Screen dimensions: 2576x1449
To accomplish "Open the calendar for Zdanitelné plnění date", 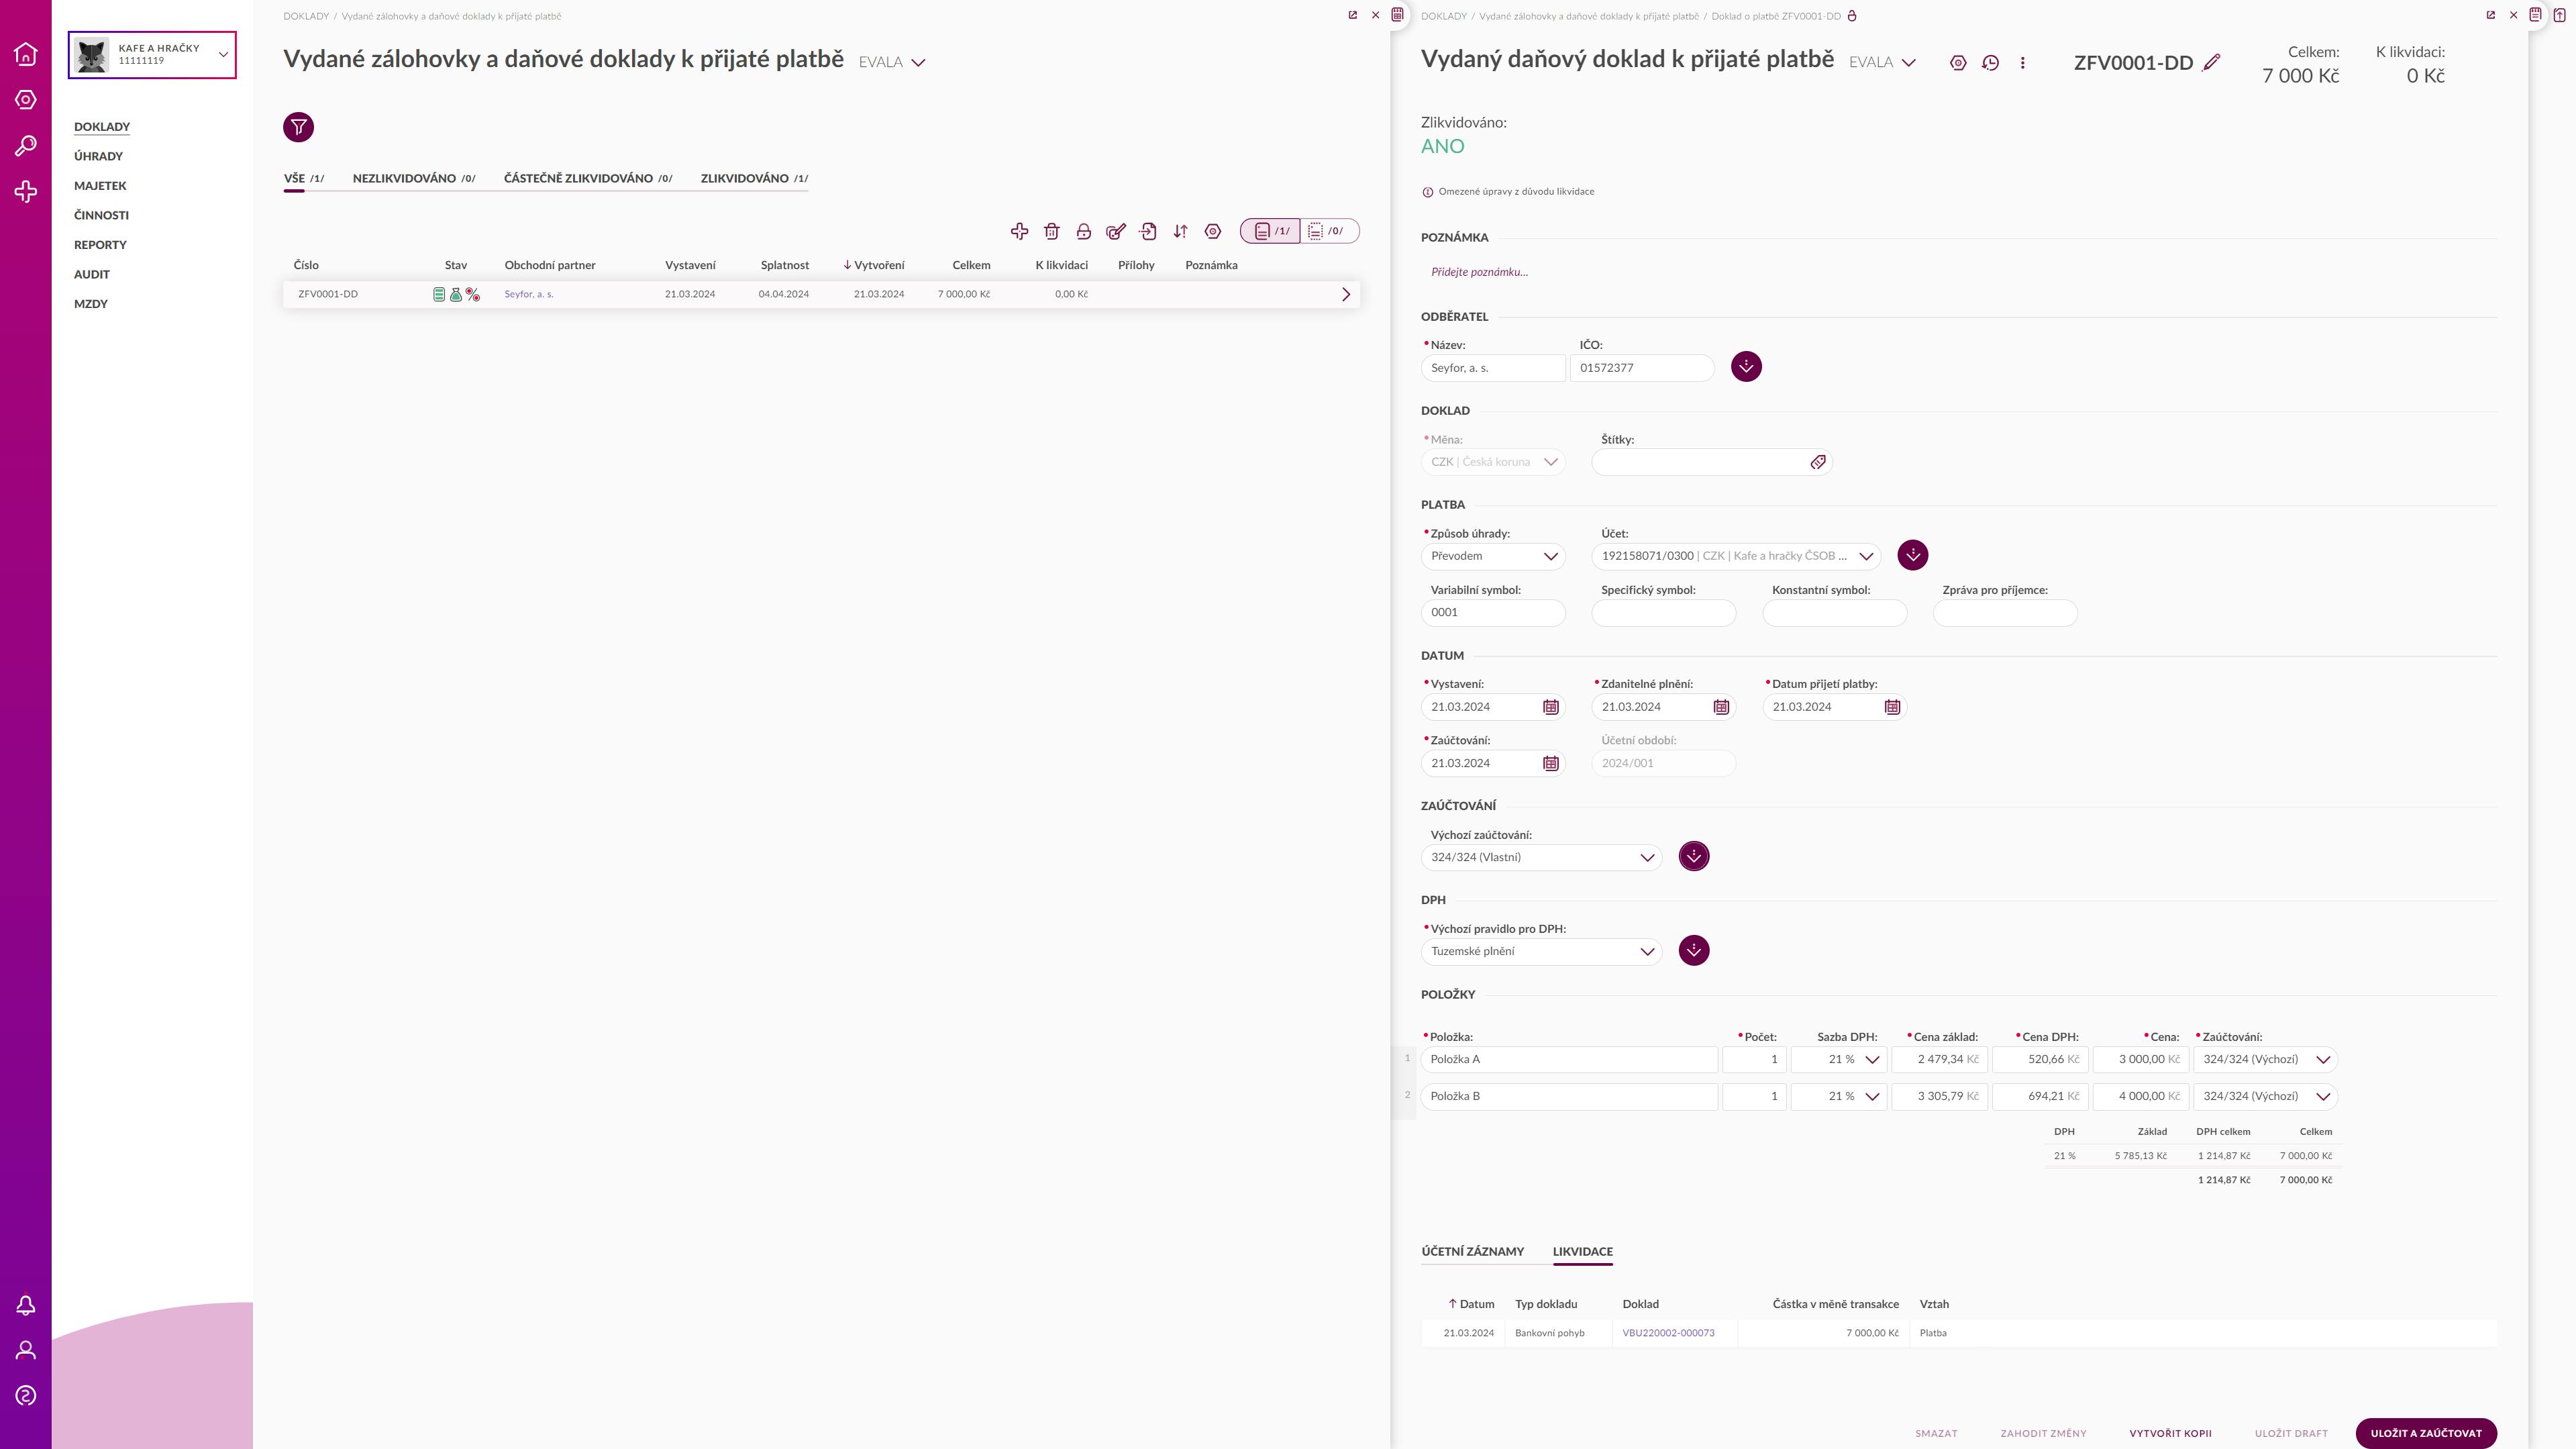I will (x=1721, y=707).
